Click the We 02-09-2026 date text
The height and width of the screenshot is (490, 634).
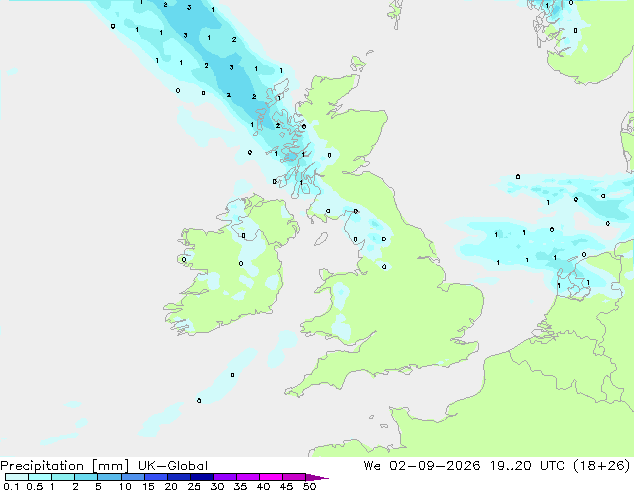pos(422,466)
